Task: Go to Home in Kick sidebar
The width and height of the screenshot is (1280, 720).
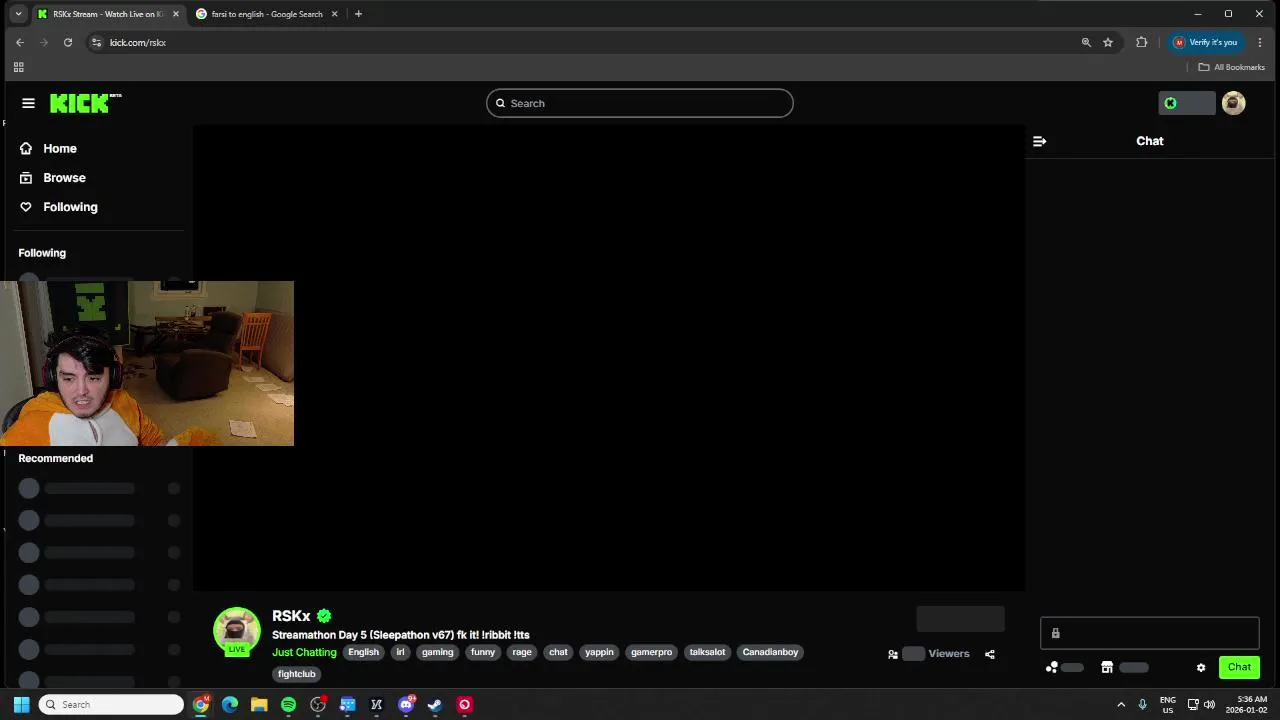Action: pyautogui.click(x=60, y=148)
